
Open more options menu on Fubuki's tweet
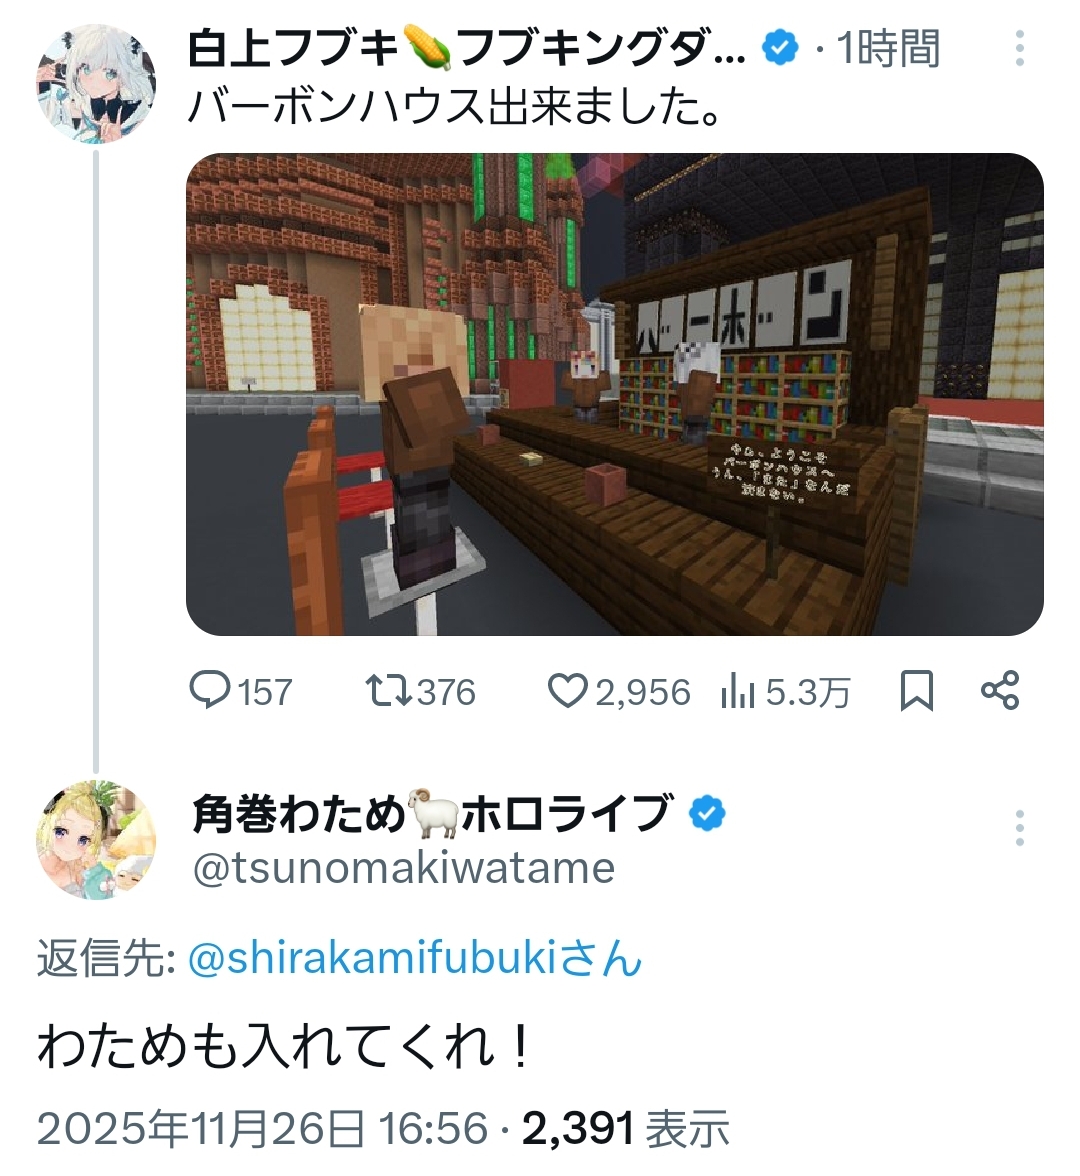pos(1019,49)
